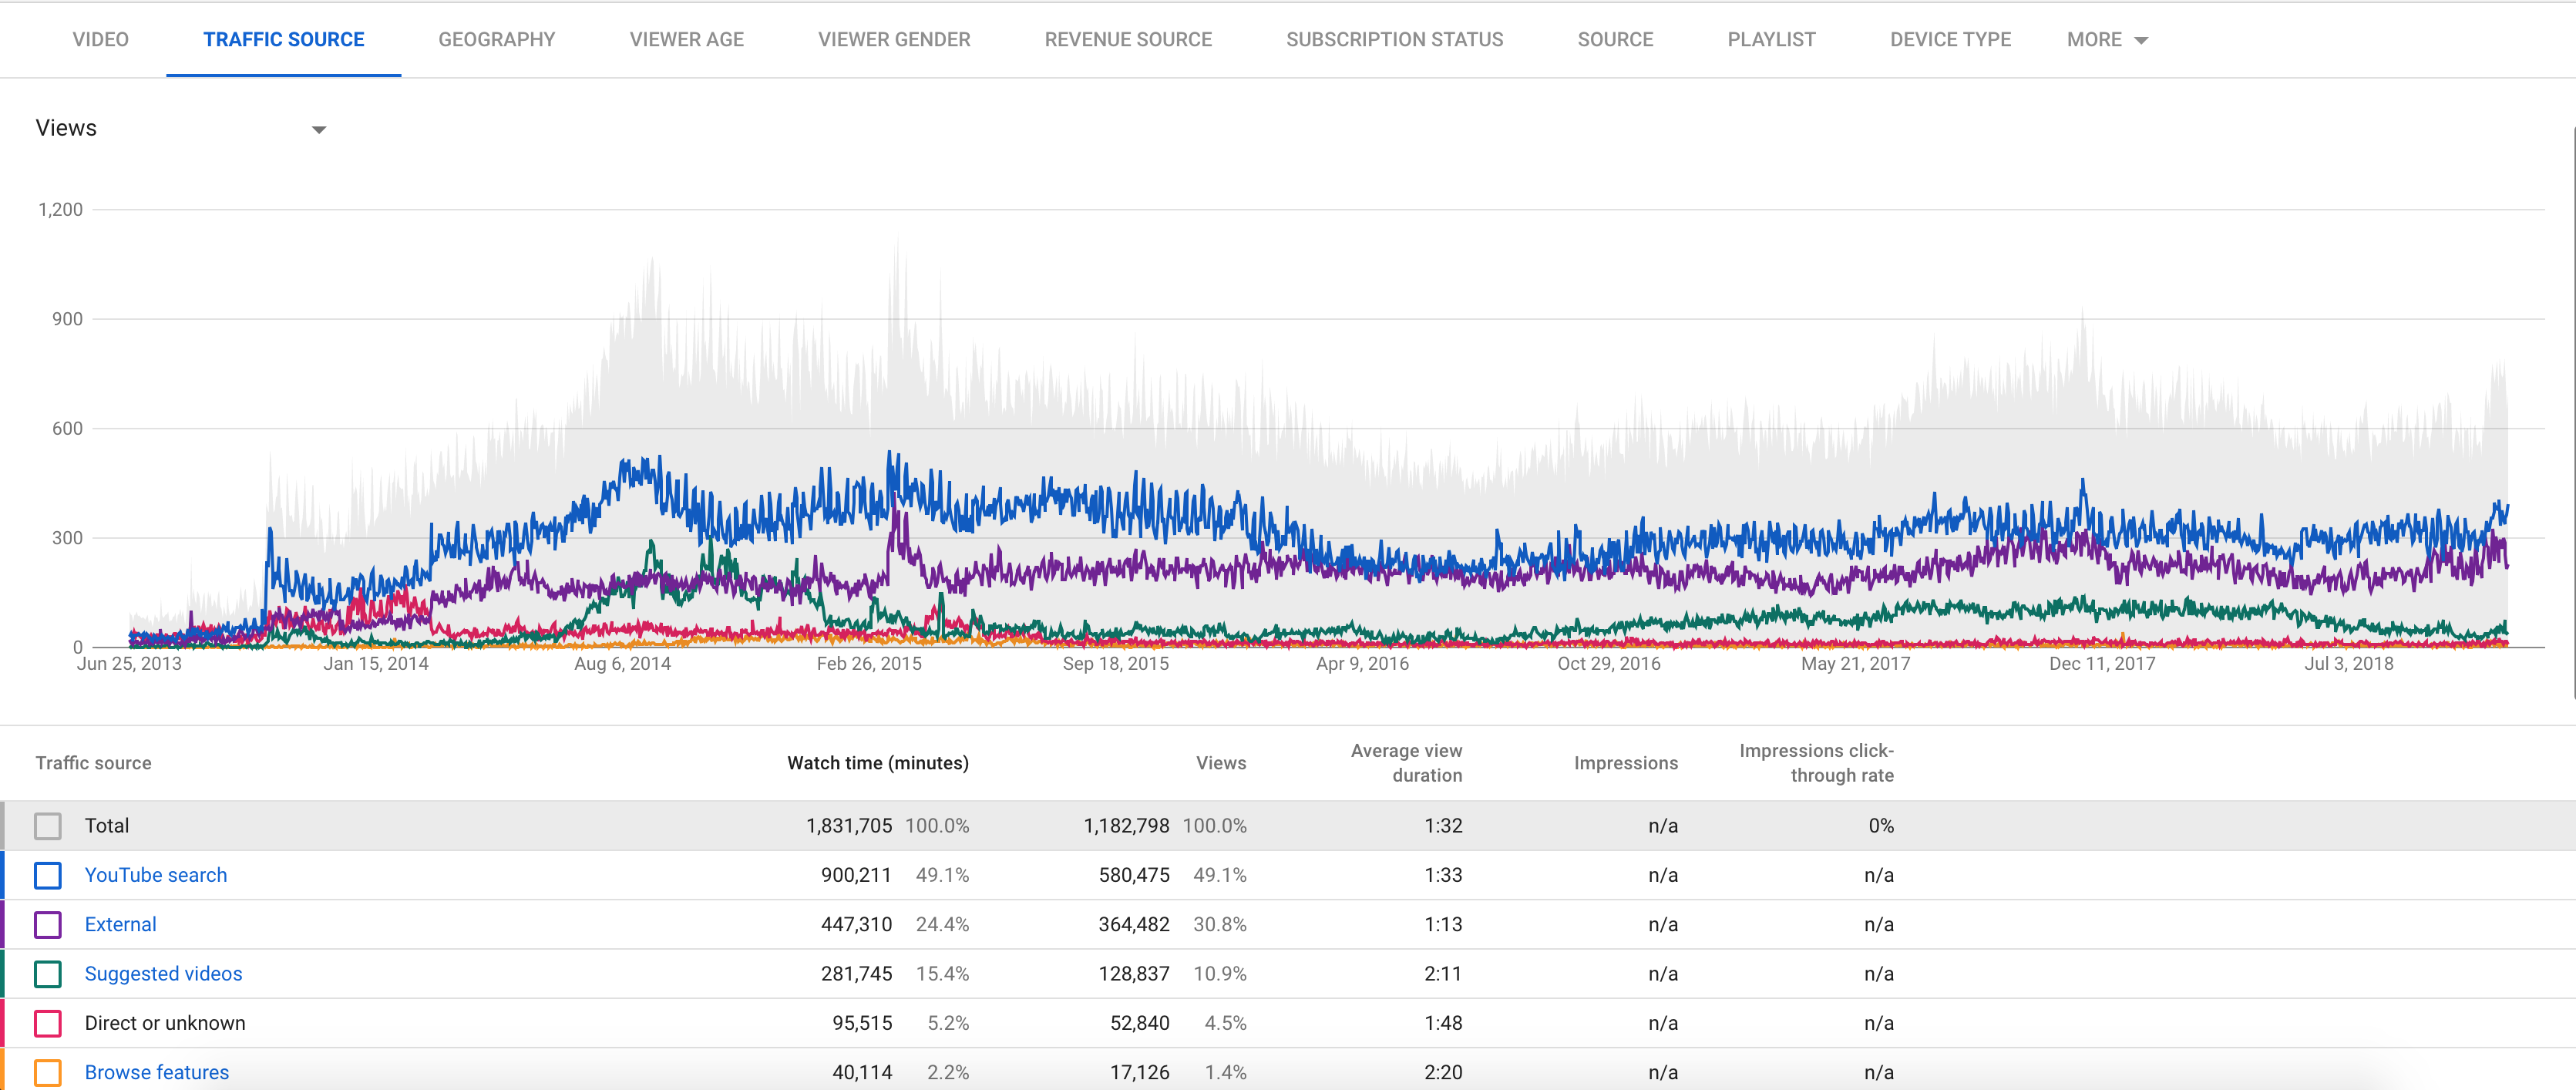This screenshot has height=1090, width=2576.
Task: Open the Browse features link
Action: pyautogui.click(x=157, y=1072)
